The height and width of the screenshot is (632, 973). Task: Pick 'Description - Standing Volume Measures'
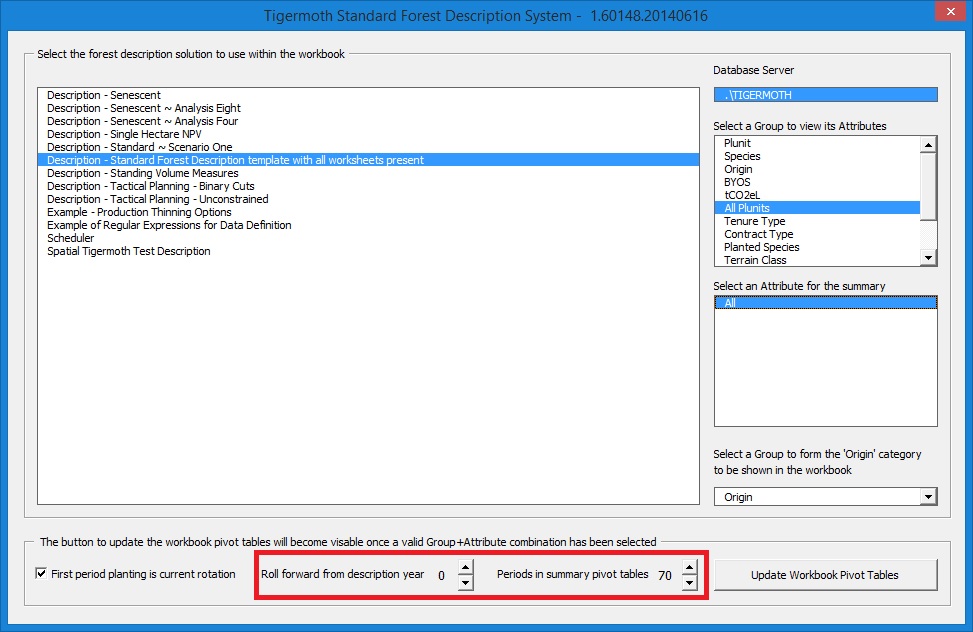[368, 173]
